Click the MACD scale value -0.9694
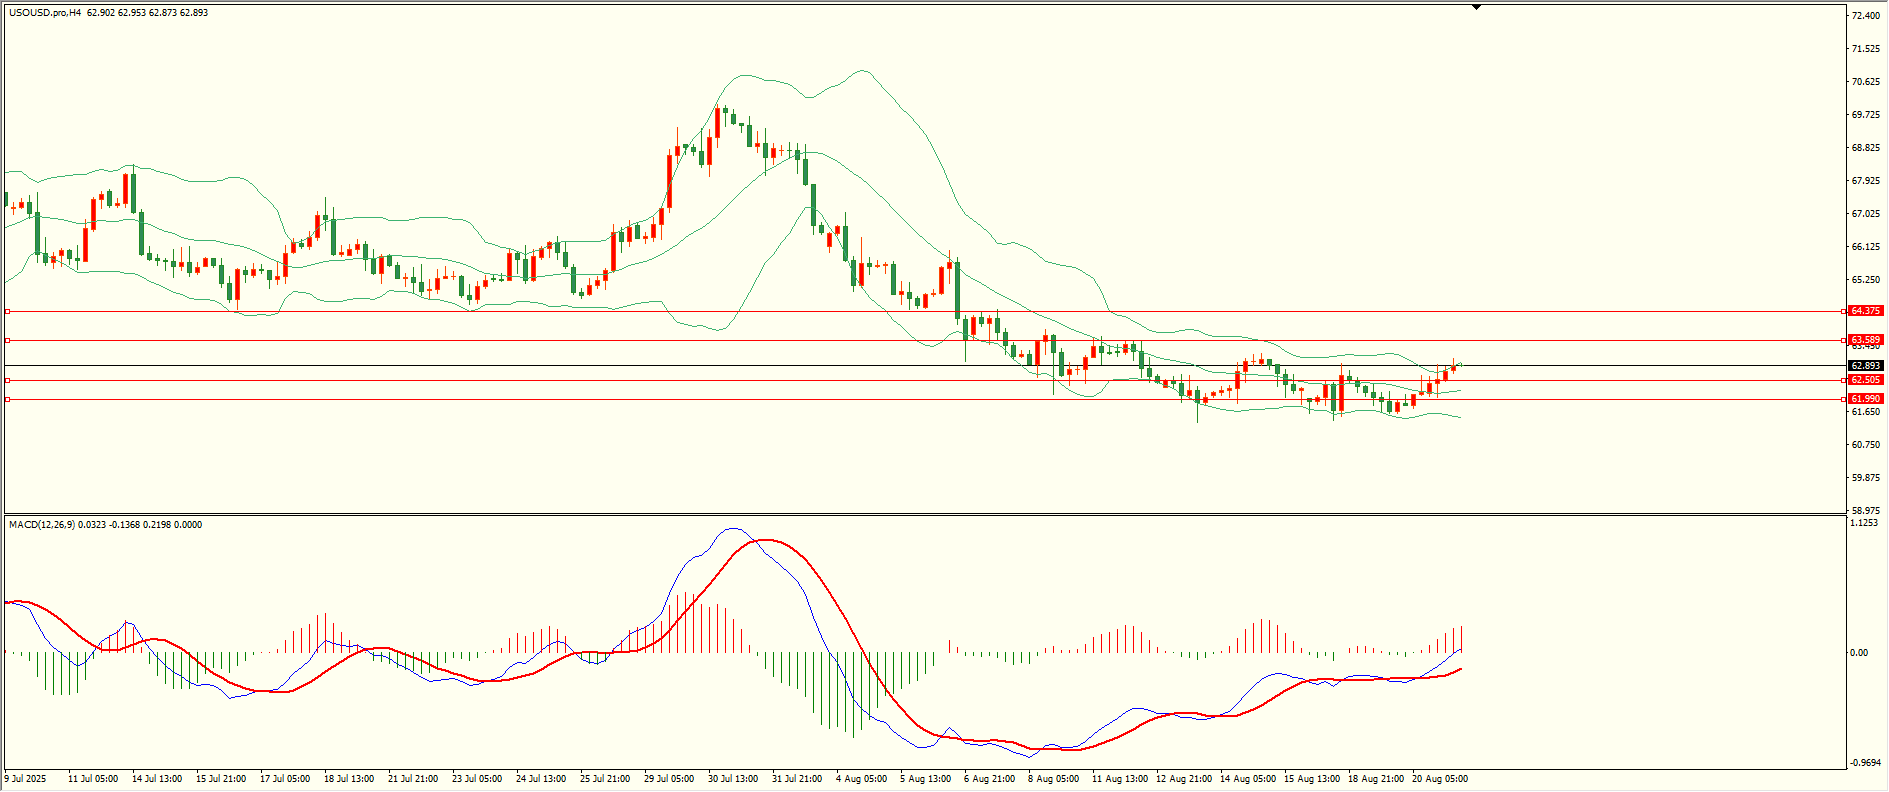Image resolution: width=1889 pixels, height=792 pixels. point(1866,763)
